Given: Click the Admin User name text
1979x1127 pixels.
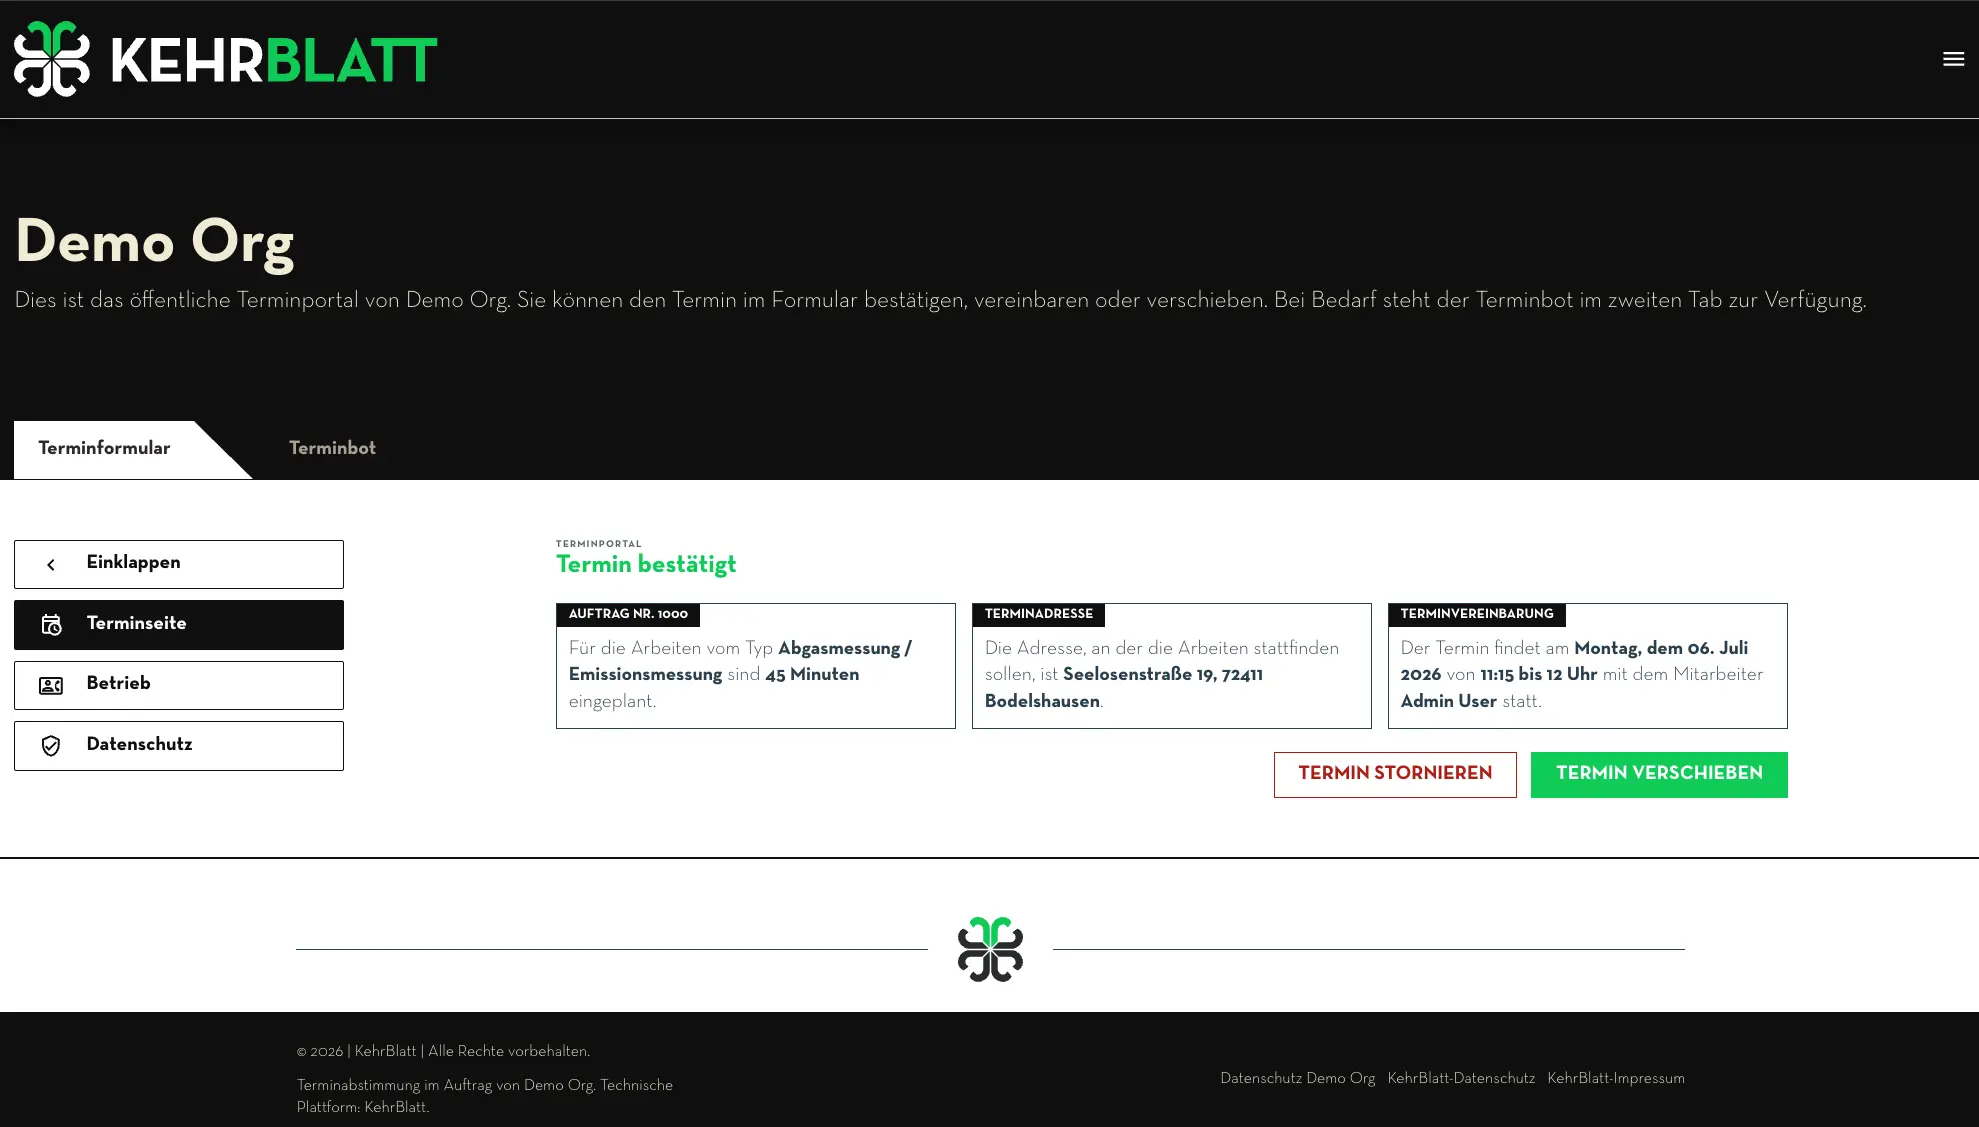Looking at the screenshot, I should 1448,702.
